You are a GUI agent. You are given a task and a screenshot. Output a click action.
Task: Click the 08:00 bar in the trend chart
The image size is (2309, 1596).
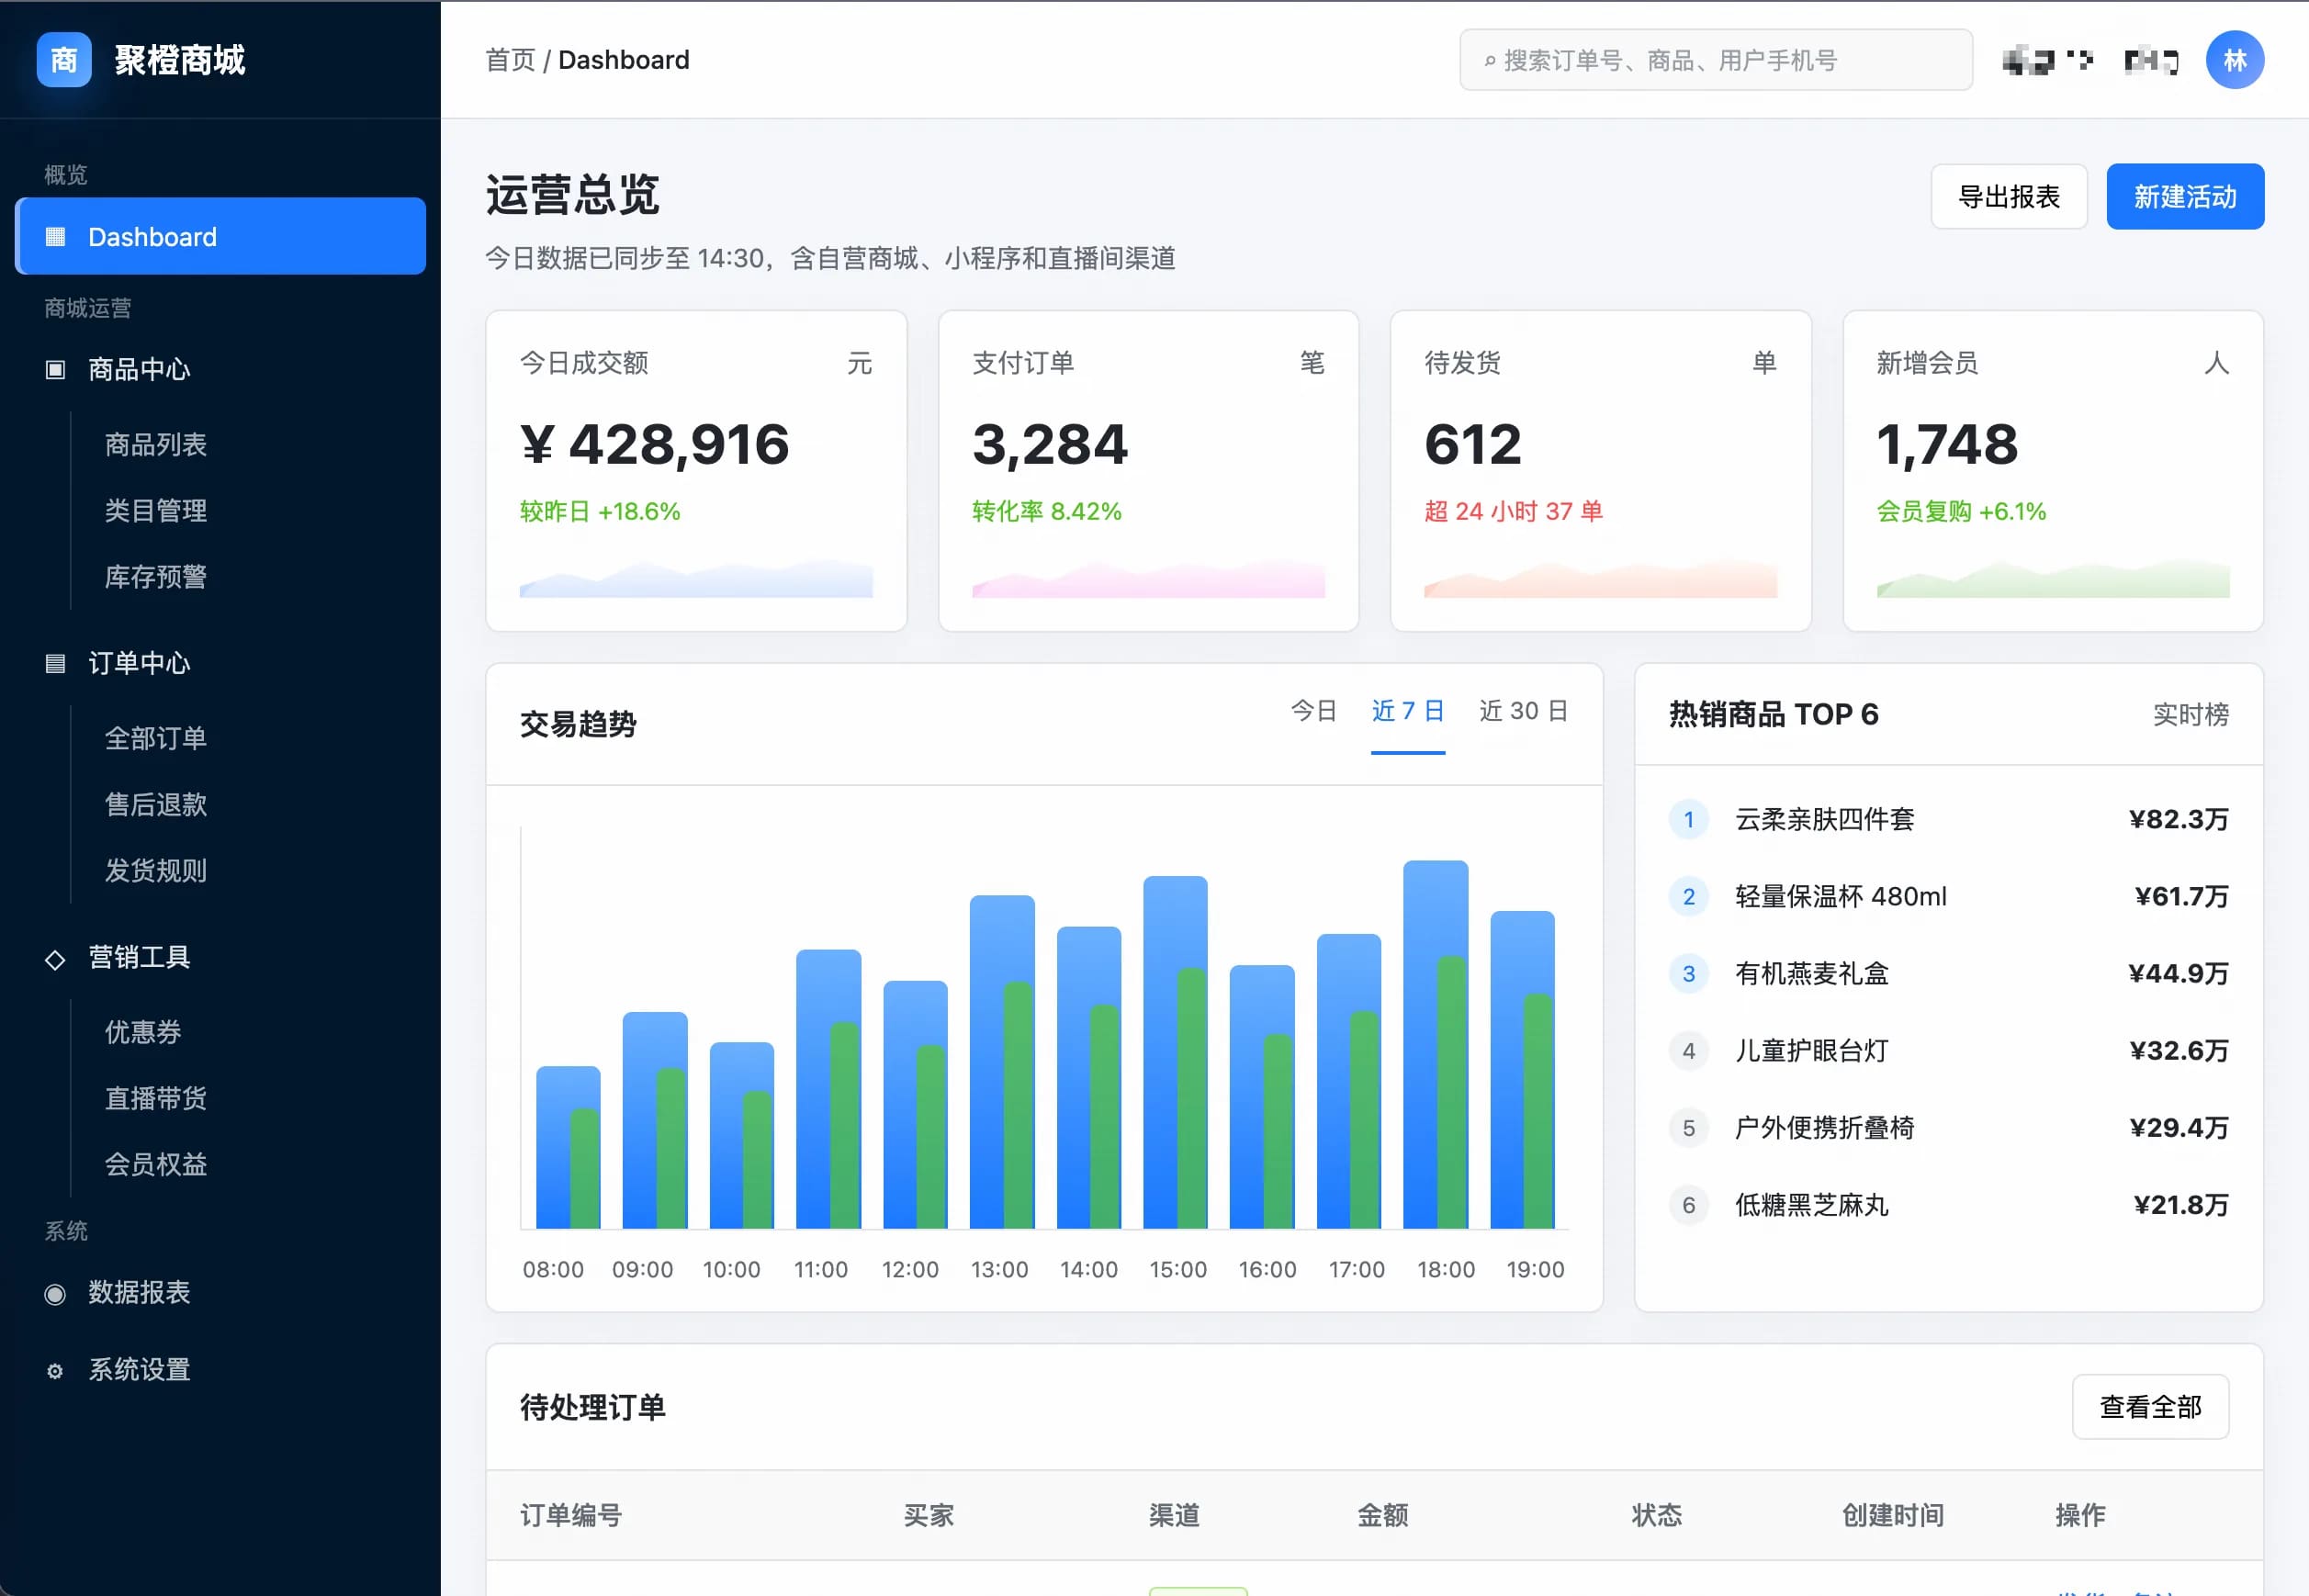click(x=568, y=1147)
